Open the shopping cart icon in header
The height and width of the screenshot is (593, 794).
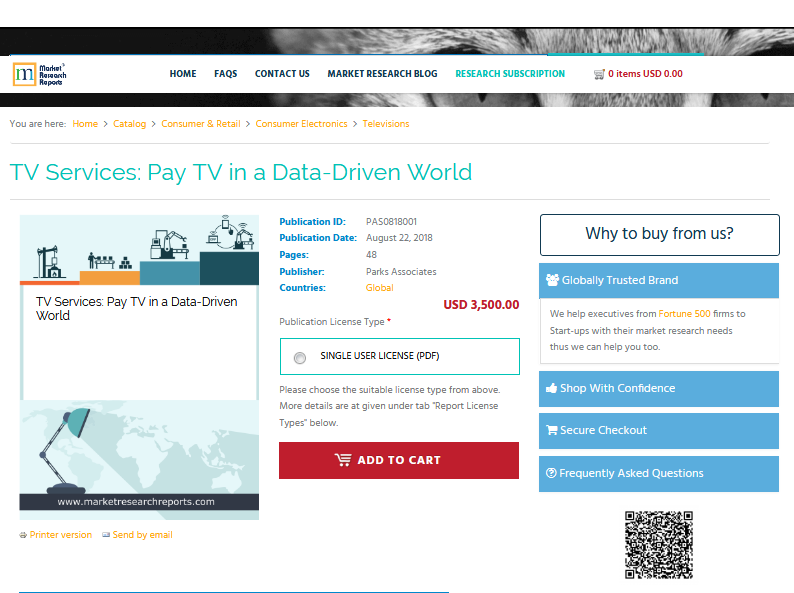click(x=599, y=74)
